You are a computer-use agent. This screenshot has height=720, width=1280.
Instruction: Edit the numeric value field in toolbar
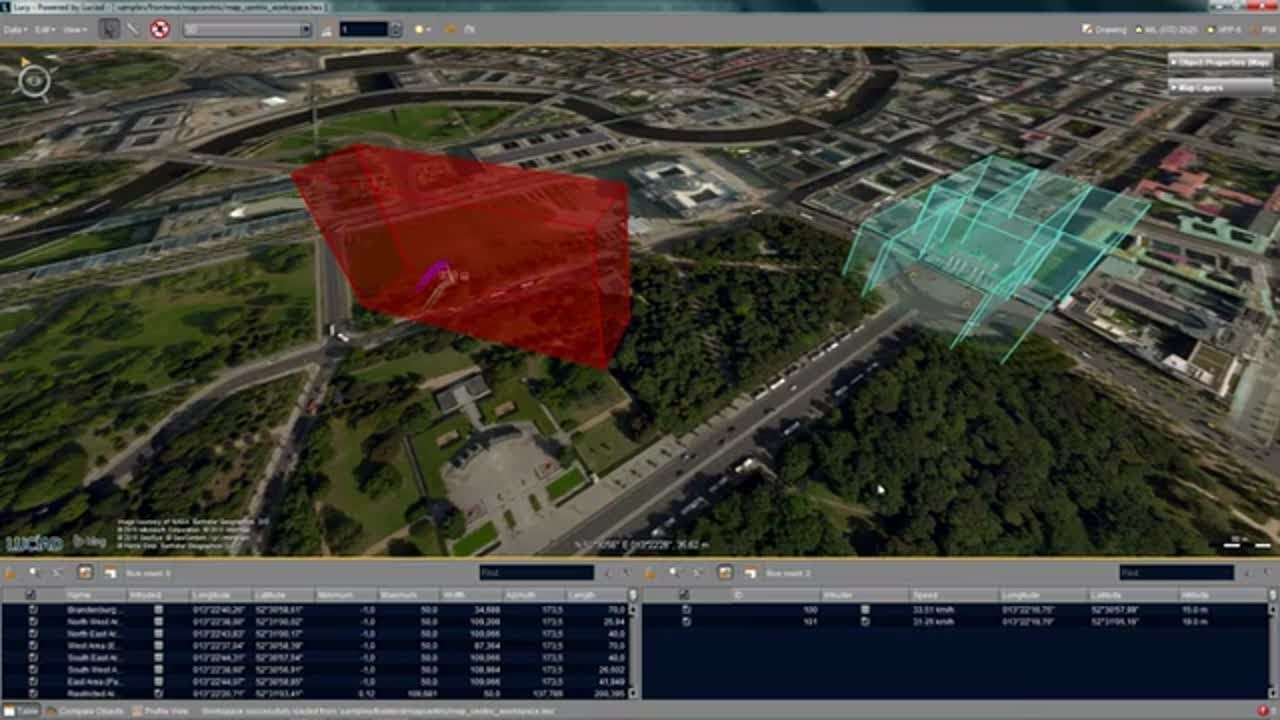(363, 30)
